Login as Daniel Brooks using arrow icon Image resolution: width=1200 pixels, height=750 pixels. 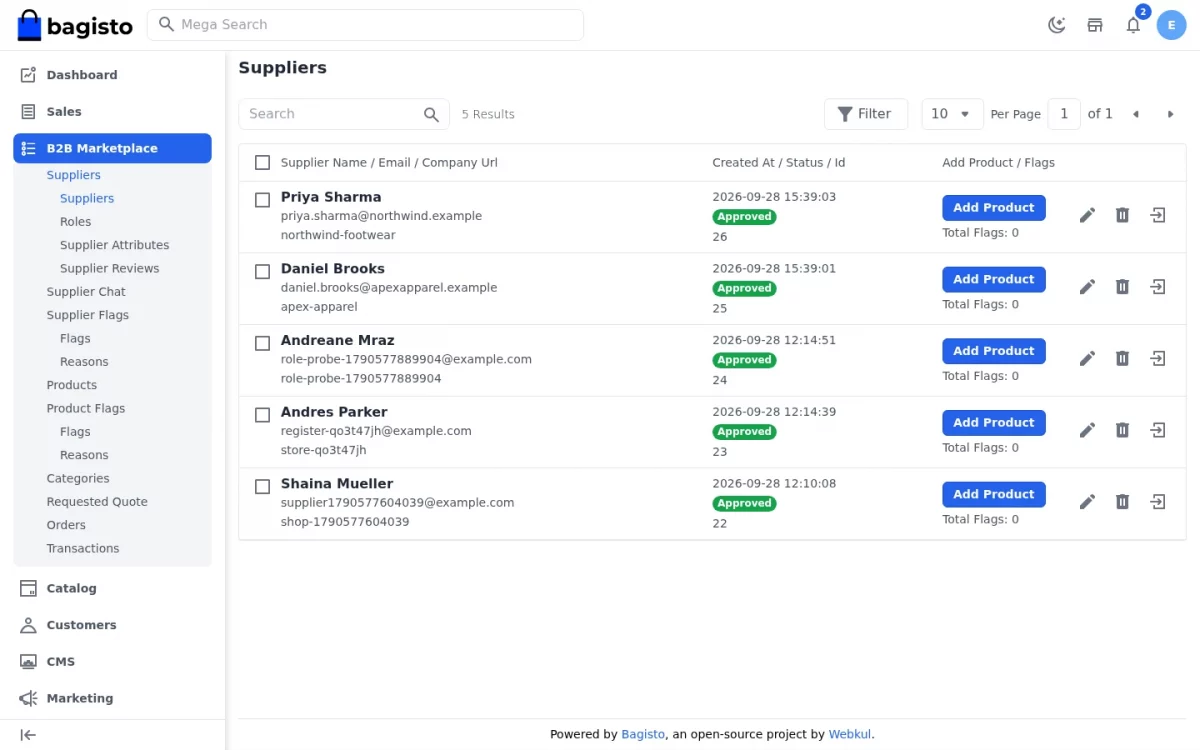pos(1158,287)
